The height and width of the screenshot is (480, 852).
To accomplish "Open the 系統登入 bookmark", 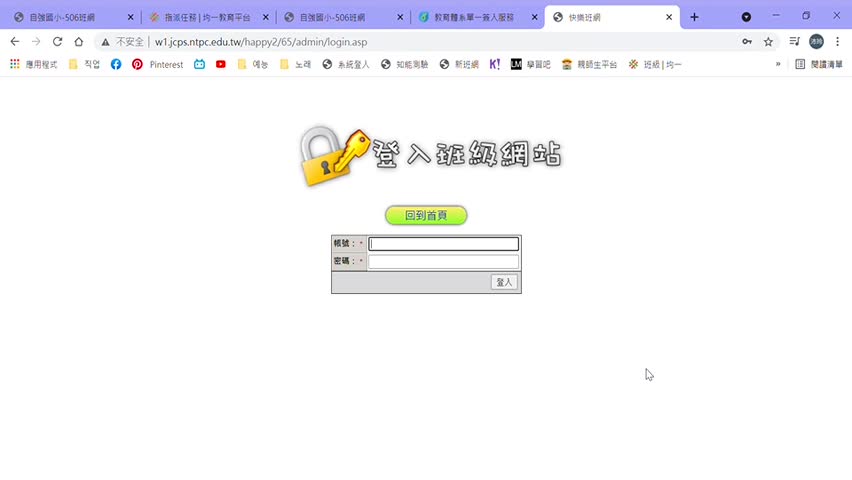I will click(x=346, y=64).
